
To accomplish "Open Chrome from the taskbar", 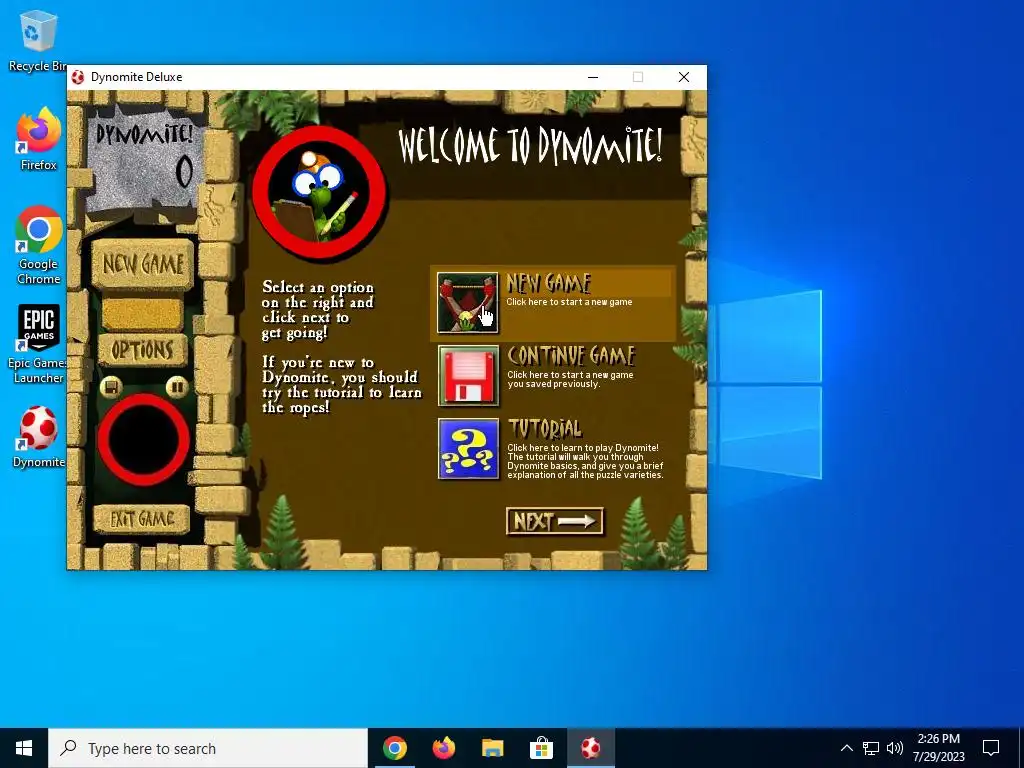I will pos(395,748).
